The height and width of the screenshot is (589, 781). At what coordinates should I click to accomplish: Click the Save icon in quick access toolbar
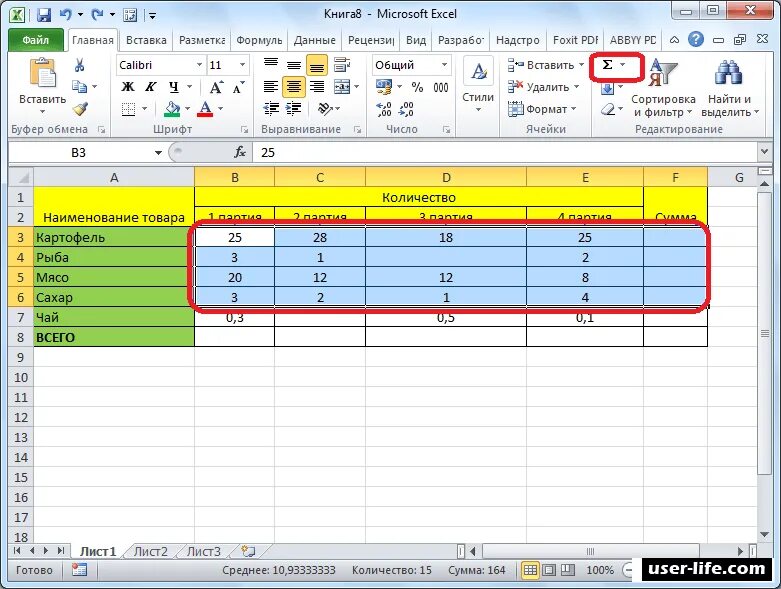click(x=44, y=15)
